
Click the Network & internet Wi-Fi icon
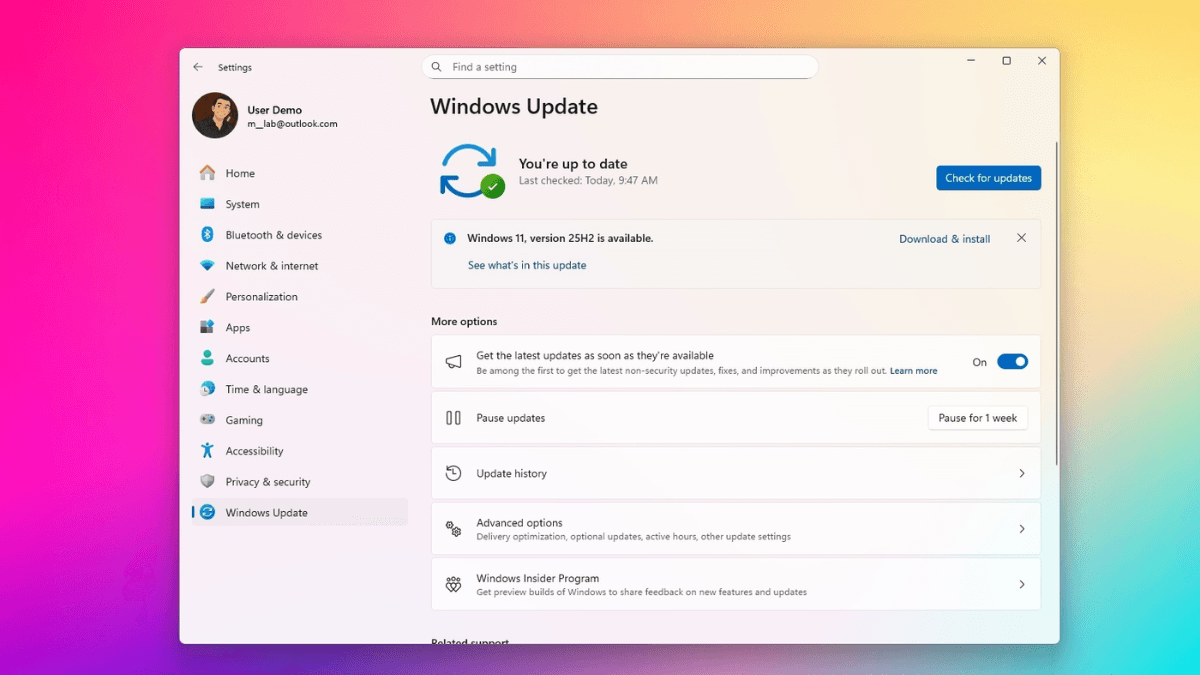pyautogui.click(x=207, y=266)
